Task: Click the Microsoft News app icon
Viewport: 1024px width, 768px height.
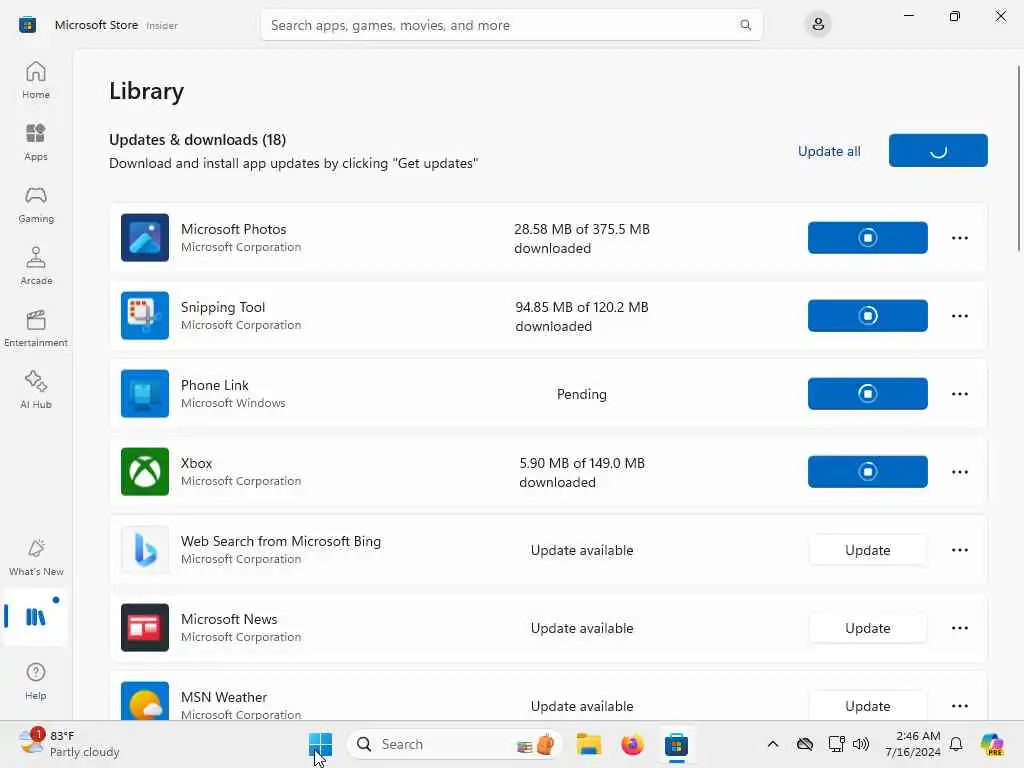Action: click(x=145, y=628)
